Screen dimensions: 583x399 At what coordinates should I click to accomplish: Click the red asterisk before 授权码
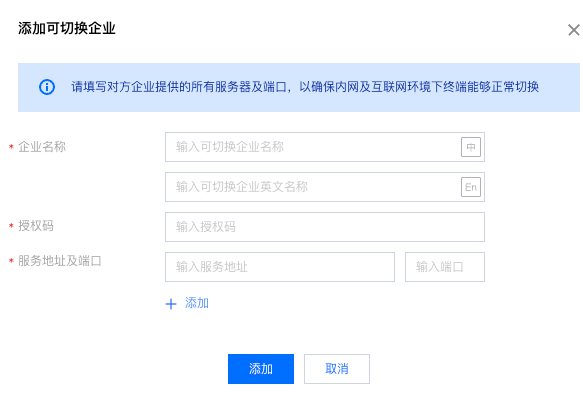click(x=11, y=226)
